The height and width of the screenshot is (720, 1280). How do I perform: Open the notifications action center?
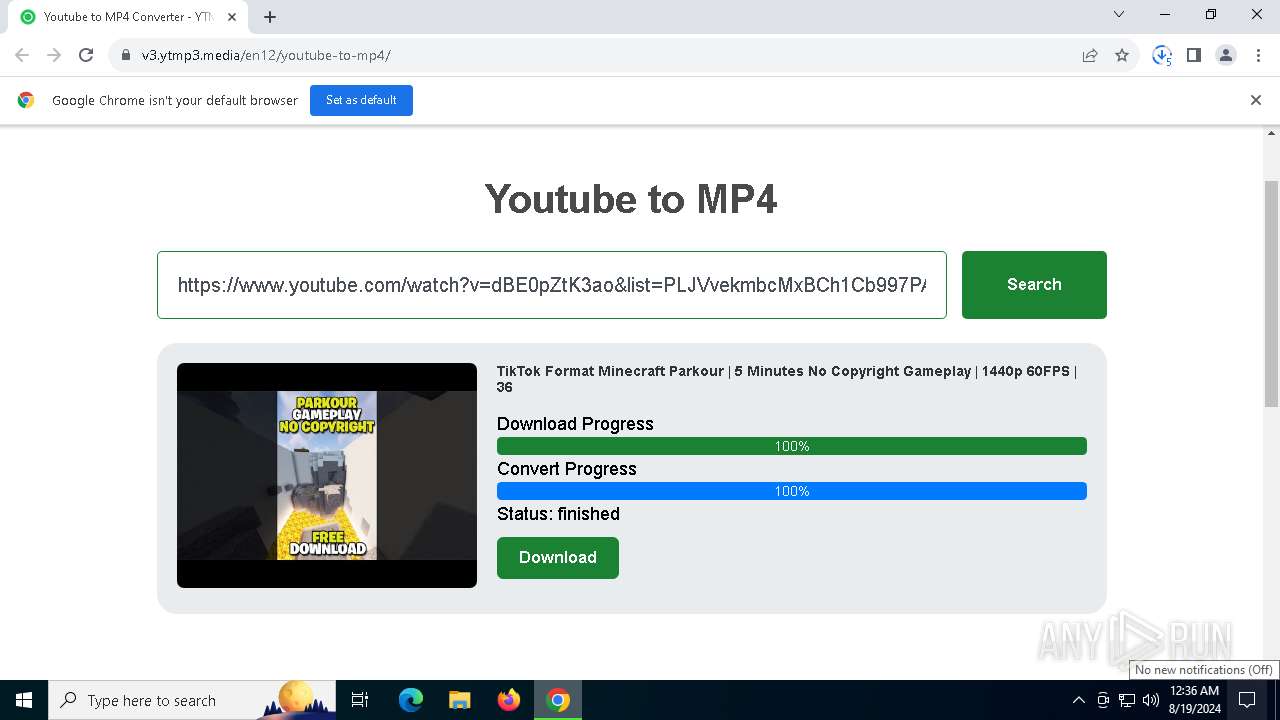pyautogui.click(x=1247, y=700)
